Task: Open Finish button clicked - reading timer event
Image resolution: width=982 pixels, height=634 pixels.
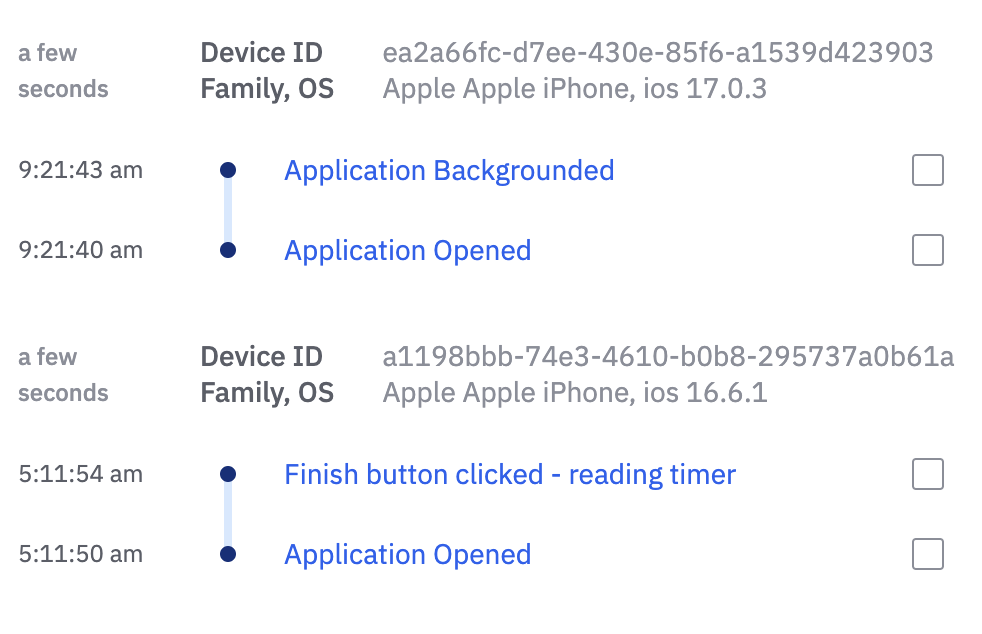Action: tap(510, 474)
